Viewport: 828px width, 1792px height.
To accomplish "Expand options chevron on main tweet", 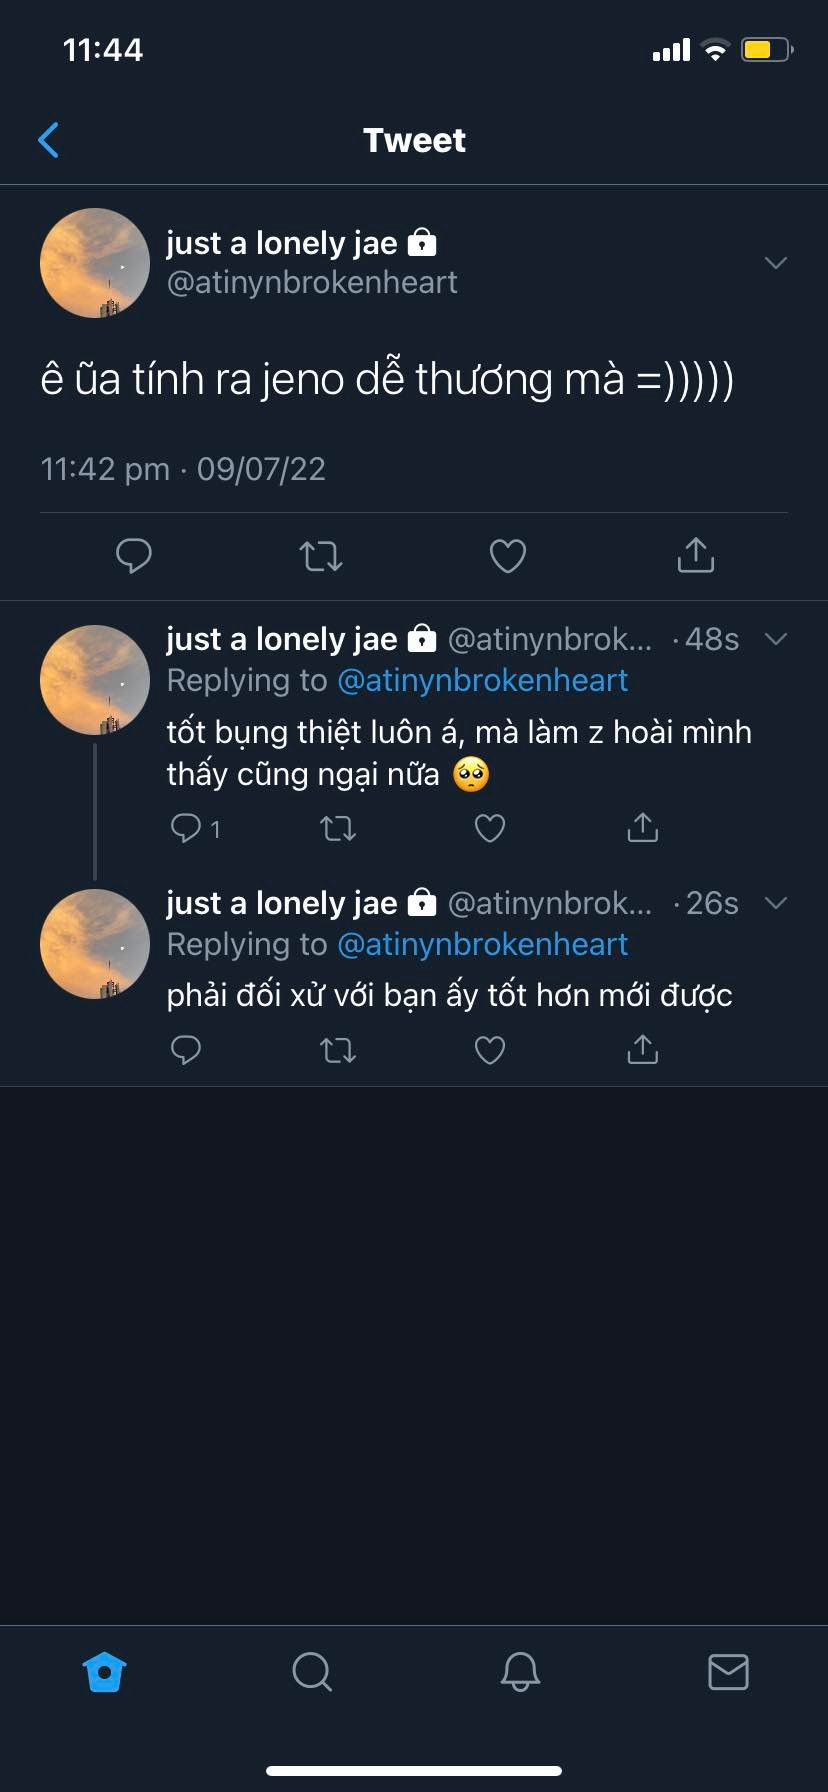I will (x=775, y=263).
